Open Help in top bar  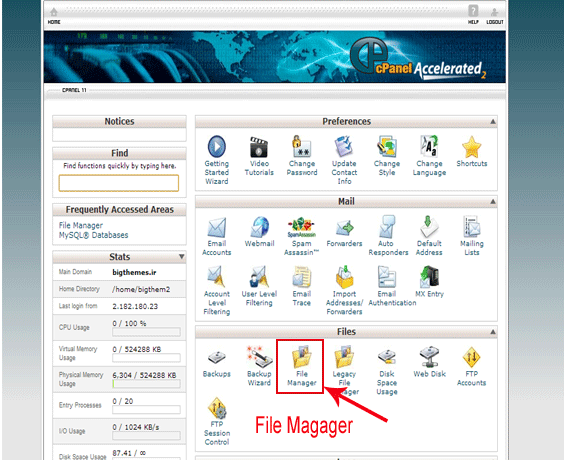pos(473,15)
